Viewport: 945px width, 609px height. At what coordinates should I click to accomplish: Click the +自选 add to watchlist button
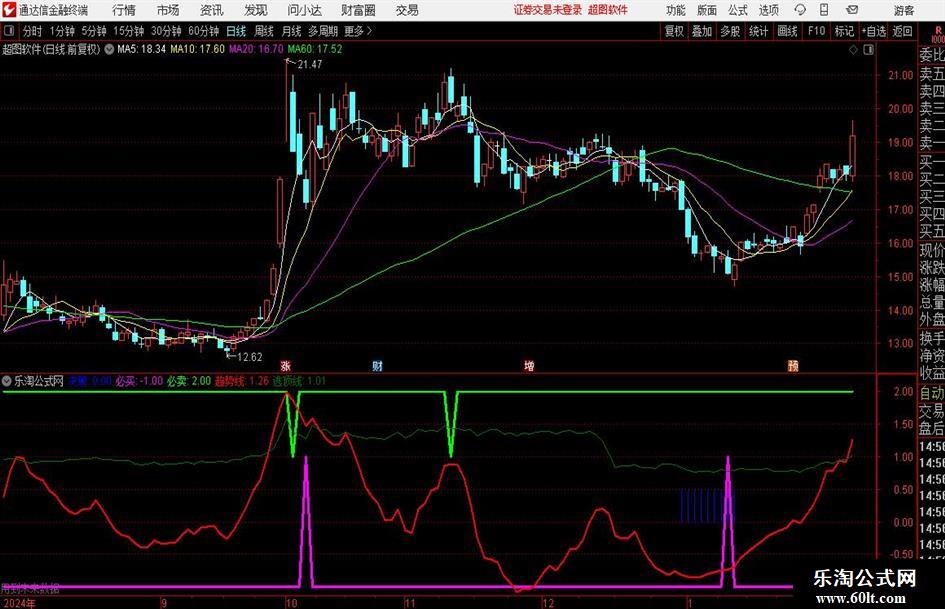tap(874, 31)
